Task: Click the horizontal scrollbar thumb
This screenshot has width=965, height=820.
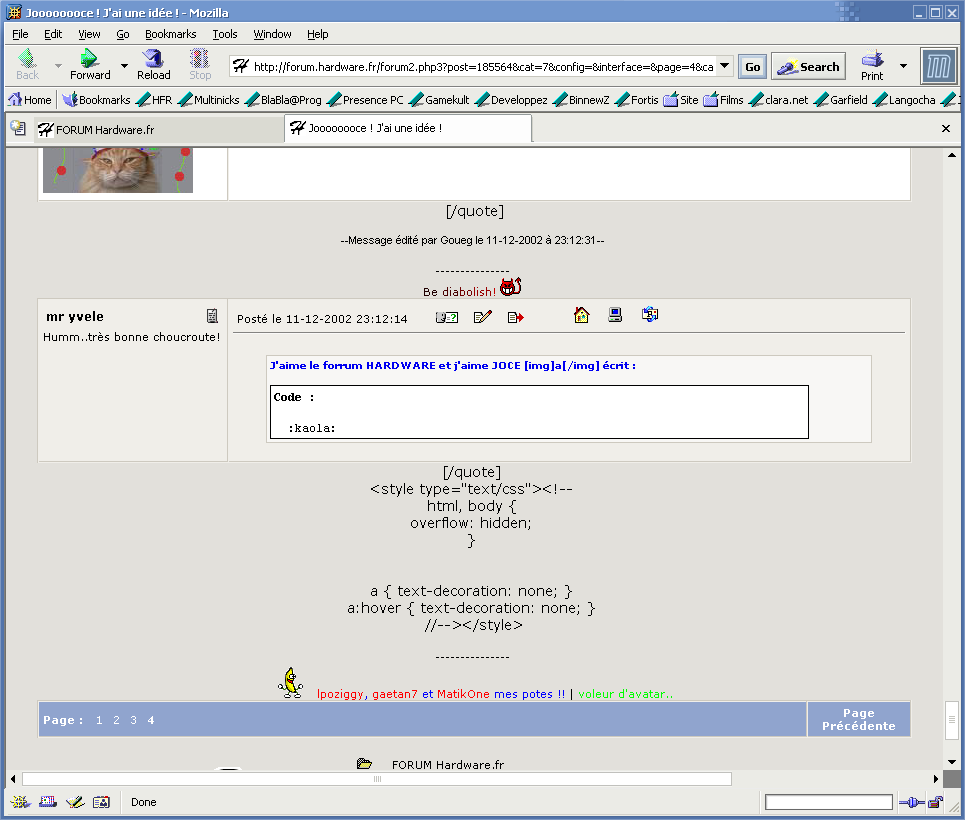Action: pos(376,779)
